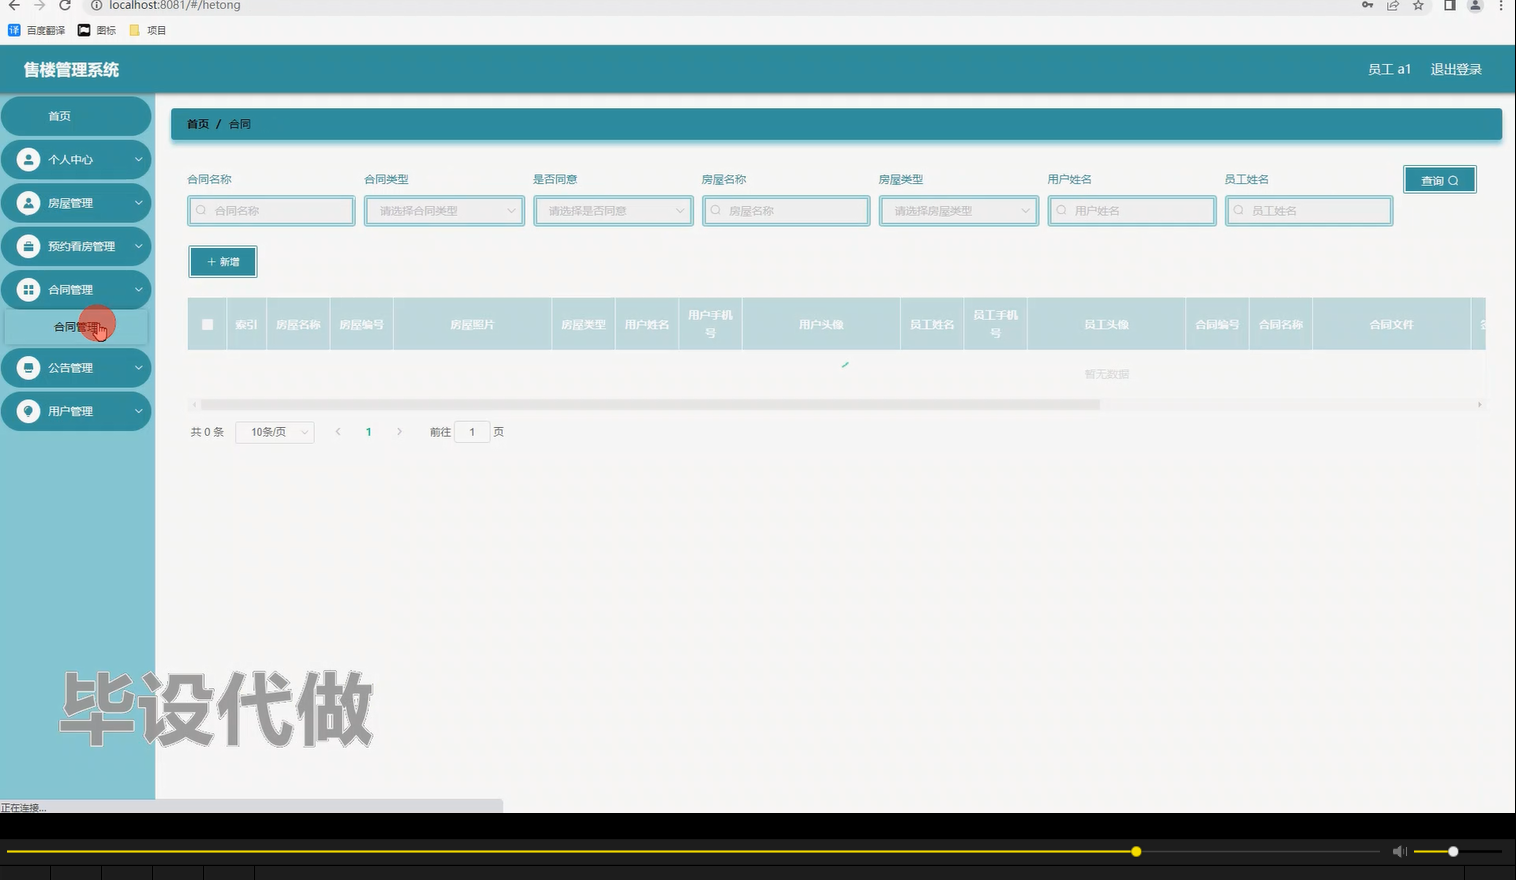1516x880 pixels.
Task: Adjust the volume slider knob
Action: click(x=1453, y=852)
